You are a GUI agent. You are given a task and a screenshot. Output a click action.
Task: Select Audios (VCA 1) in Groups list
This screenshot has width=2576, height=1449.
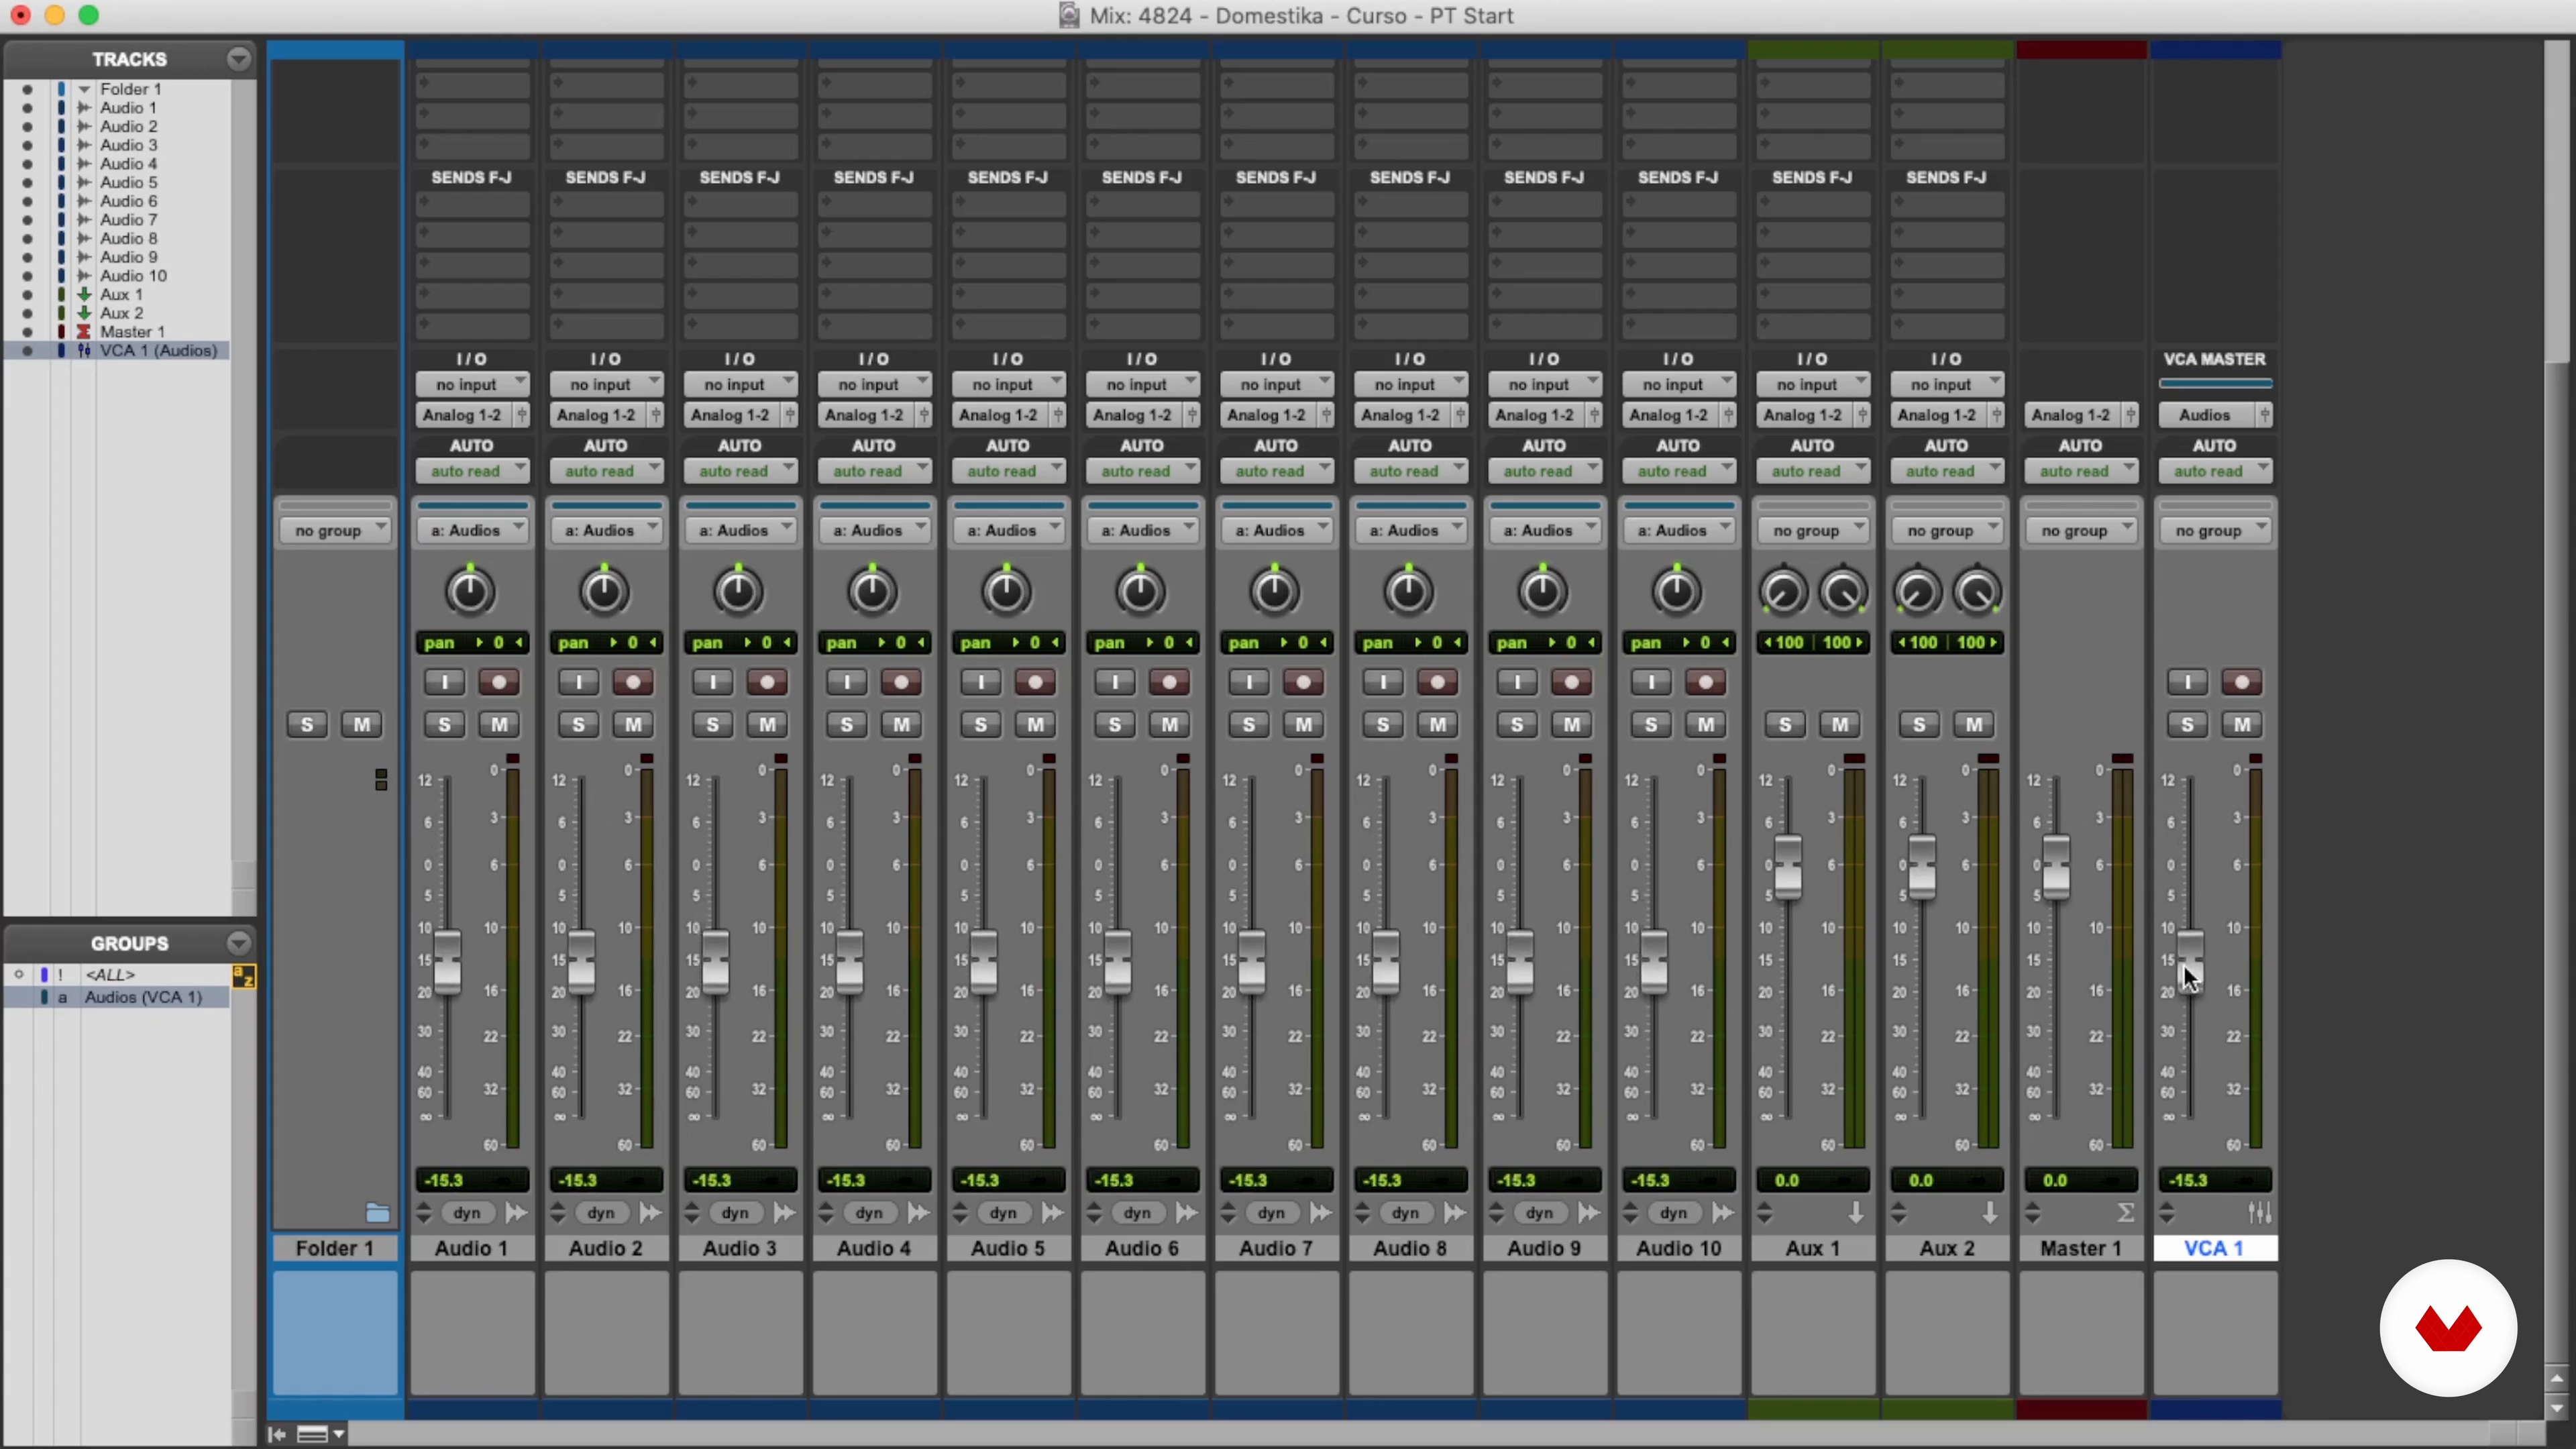tap(143, 997)
